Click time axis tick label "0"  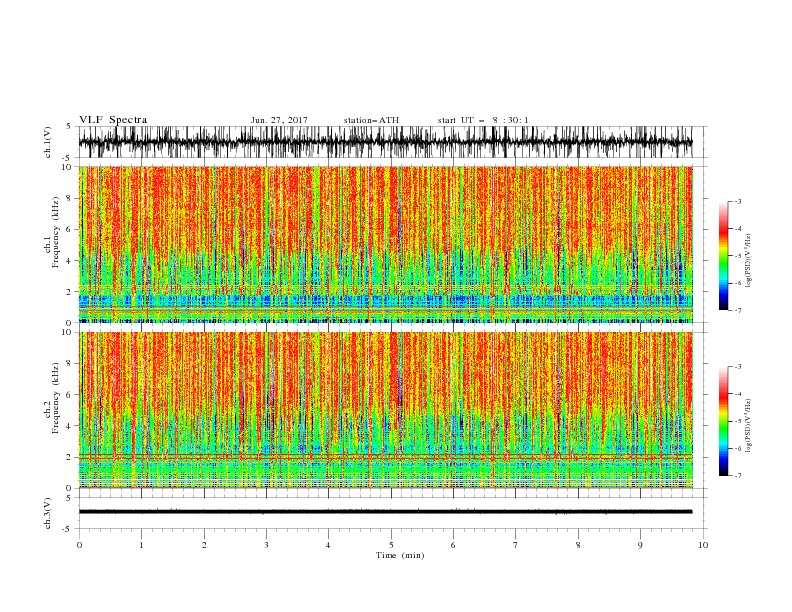(x=79, y=545)
